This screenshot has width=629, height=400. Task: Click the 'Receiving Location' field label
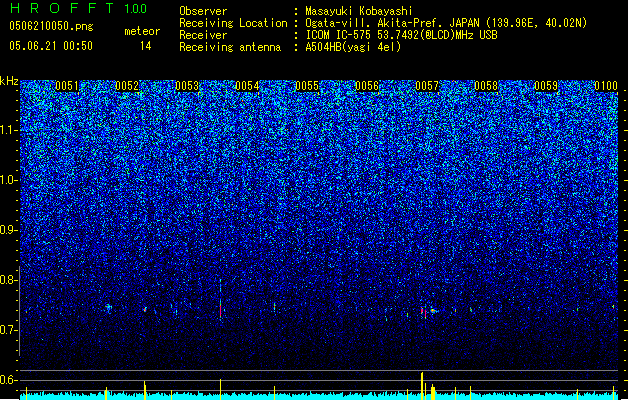click(233, 23)
